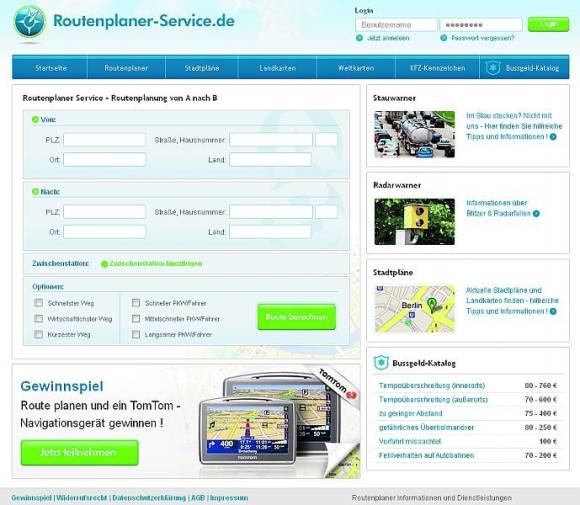Click the arrow icon beside Jetzt anmelden
580x505 pixels.
click(359, 38)
